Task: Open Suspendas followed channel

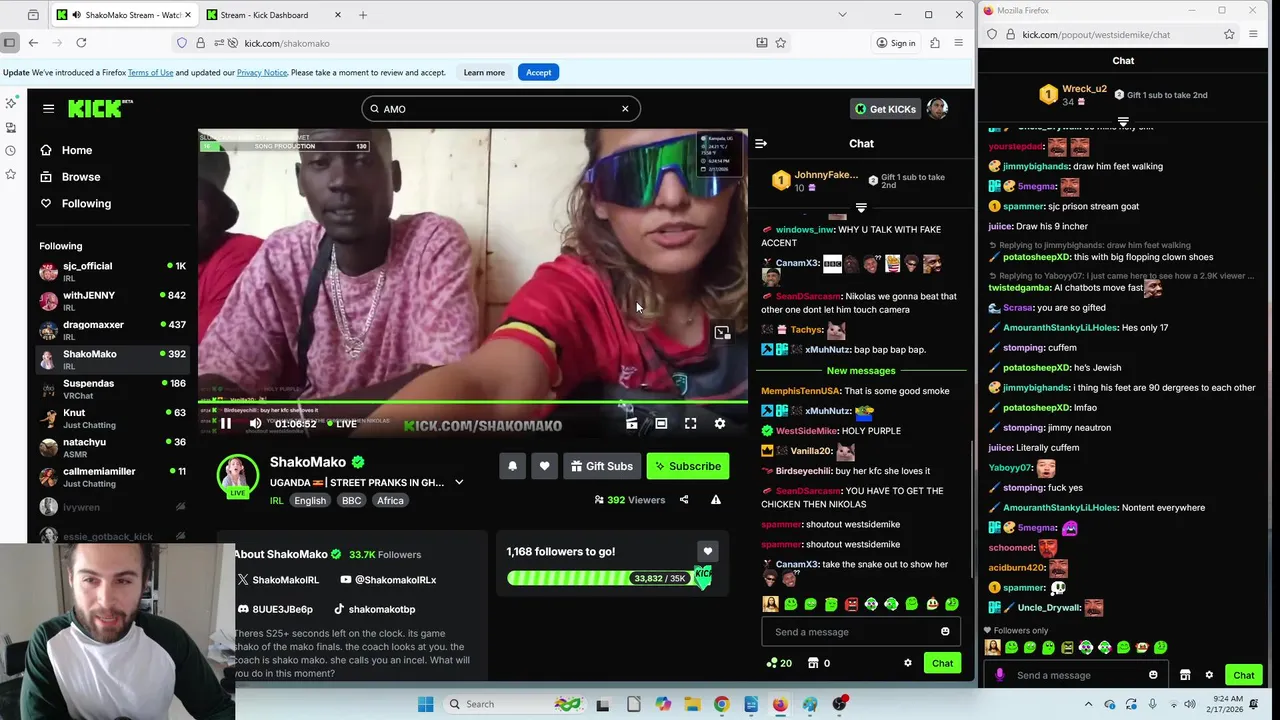Action: click(112, 388)
